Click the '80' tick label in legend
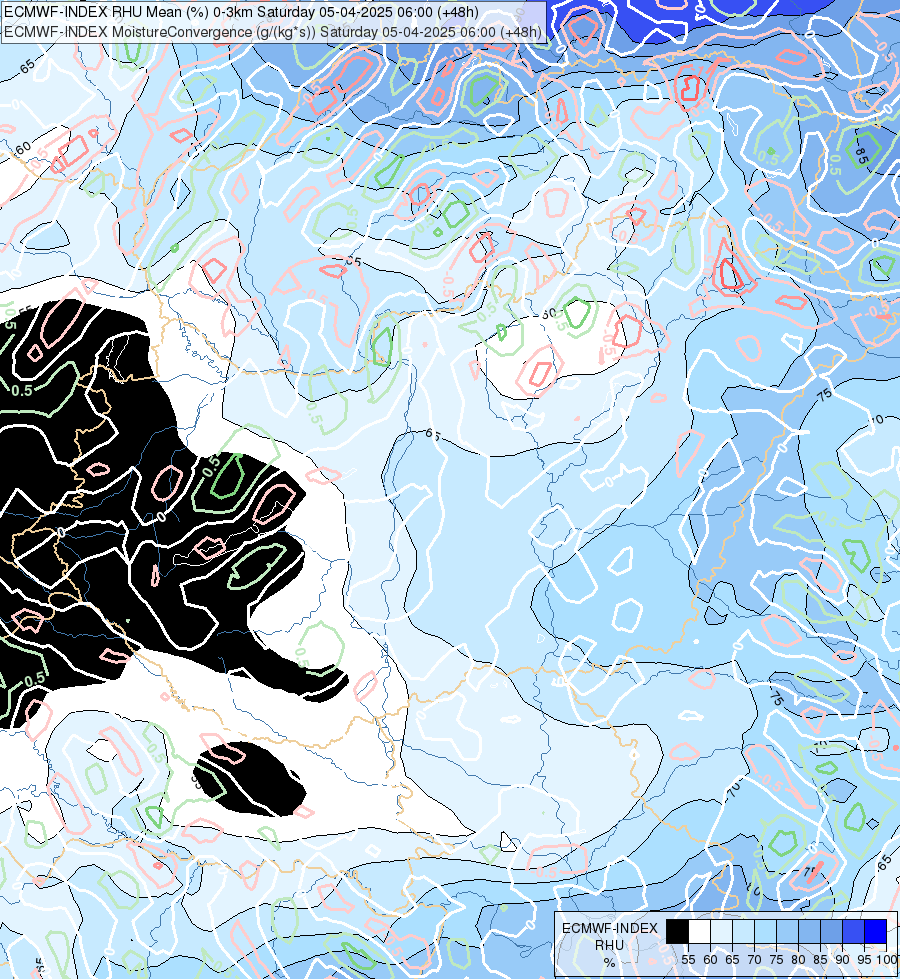Image resolution: width=900 pixels, height=979 pixels. pyautogui.click(x=798, y=960)
